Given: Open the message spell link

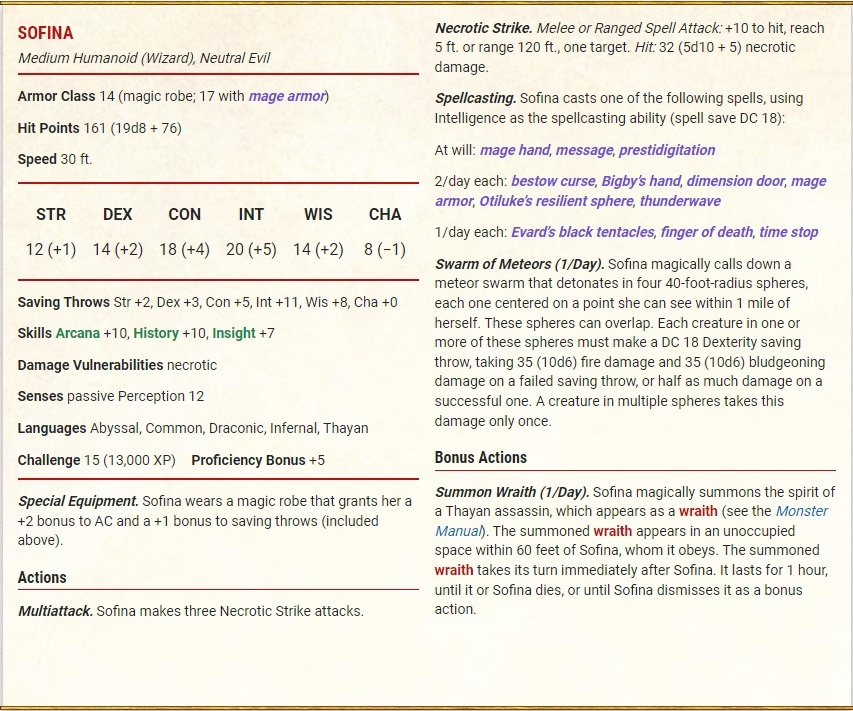Looking at the screenshot, I should pyautogui.click(x=584, y=150).
